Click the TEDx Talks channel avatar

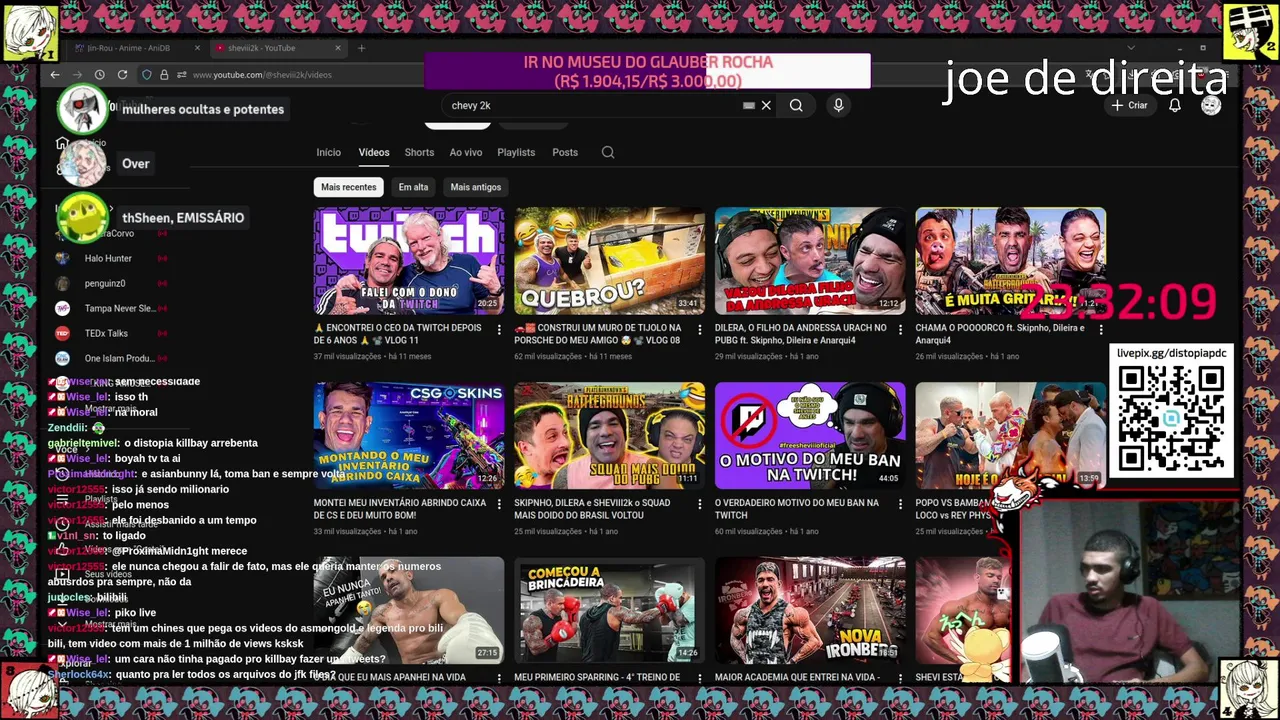click(x=62, y=334)
